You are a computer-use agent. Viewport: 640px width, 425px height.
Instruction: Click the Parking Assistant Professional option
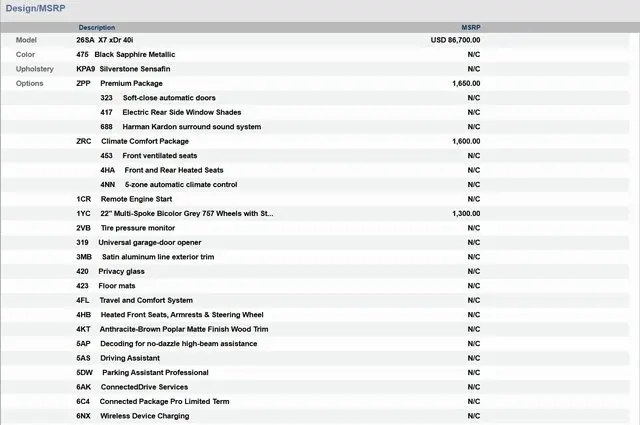click(154, 372)
